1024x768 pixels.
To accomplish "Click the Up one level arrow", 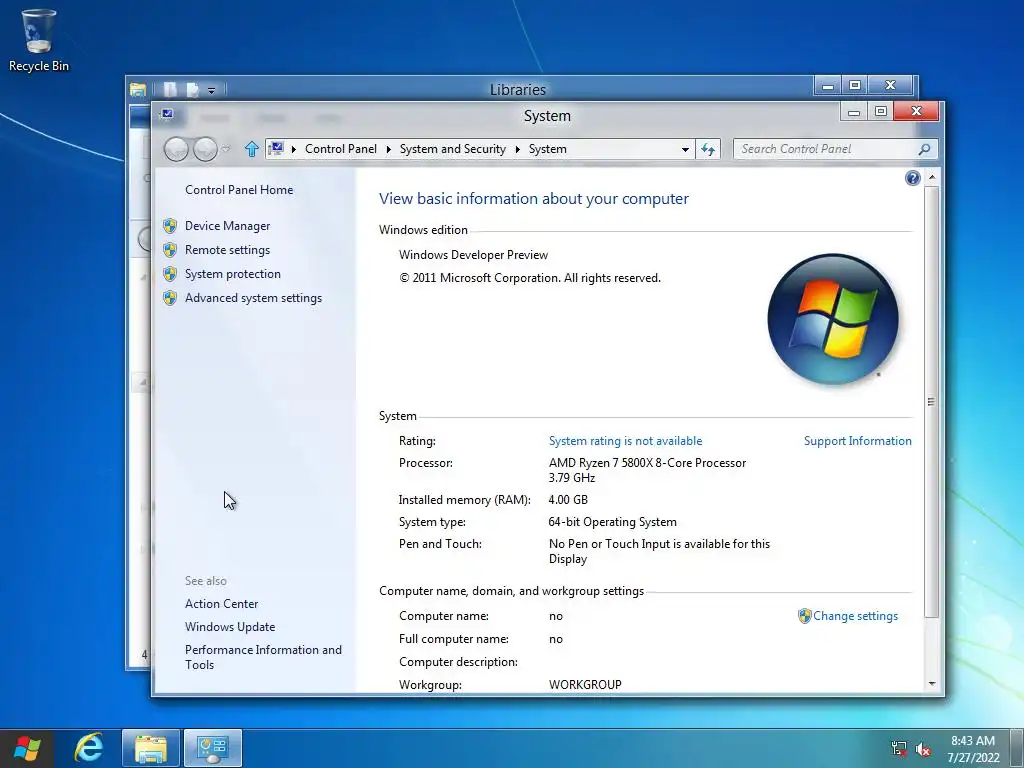I will click(251, 150).
